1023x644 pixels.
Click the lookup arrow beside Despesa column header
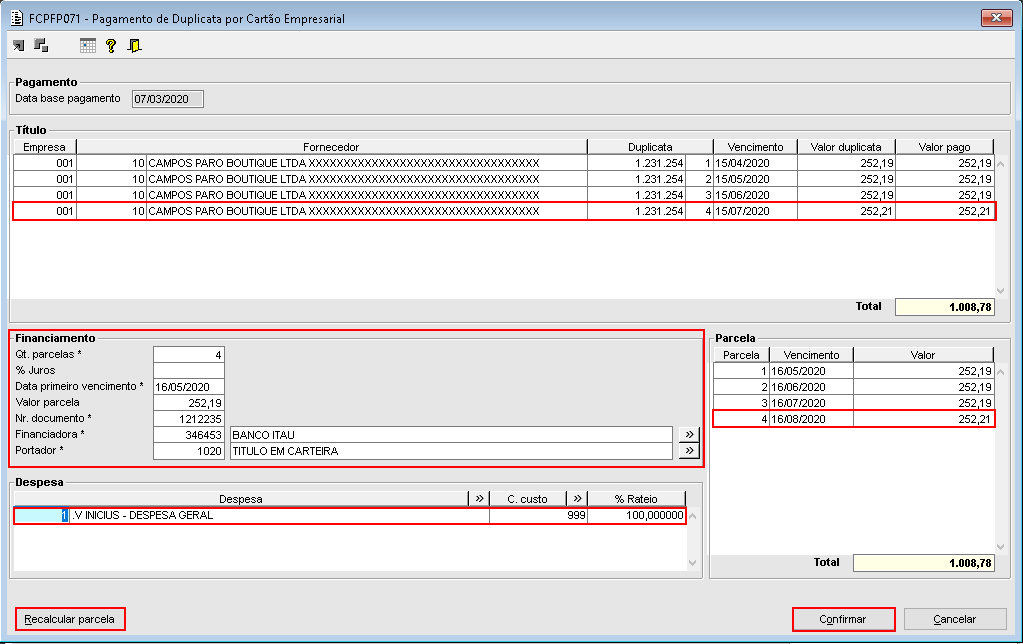pos(479,498)
